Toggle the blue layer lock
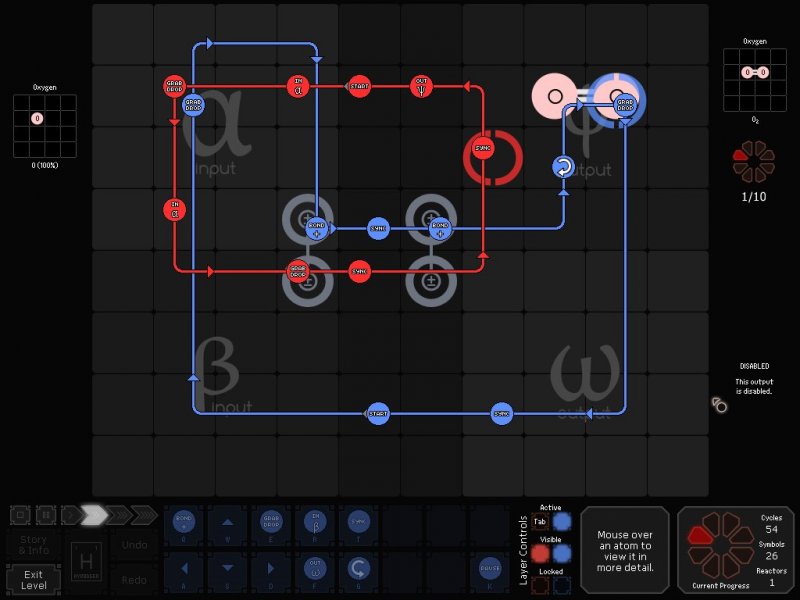The image size is (800, 600). (x=562, y=585)
